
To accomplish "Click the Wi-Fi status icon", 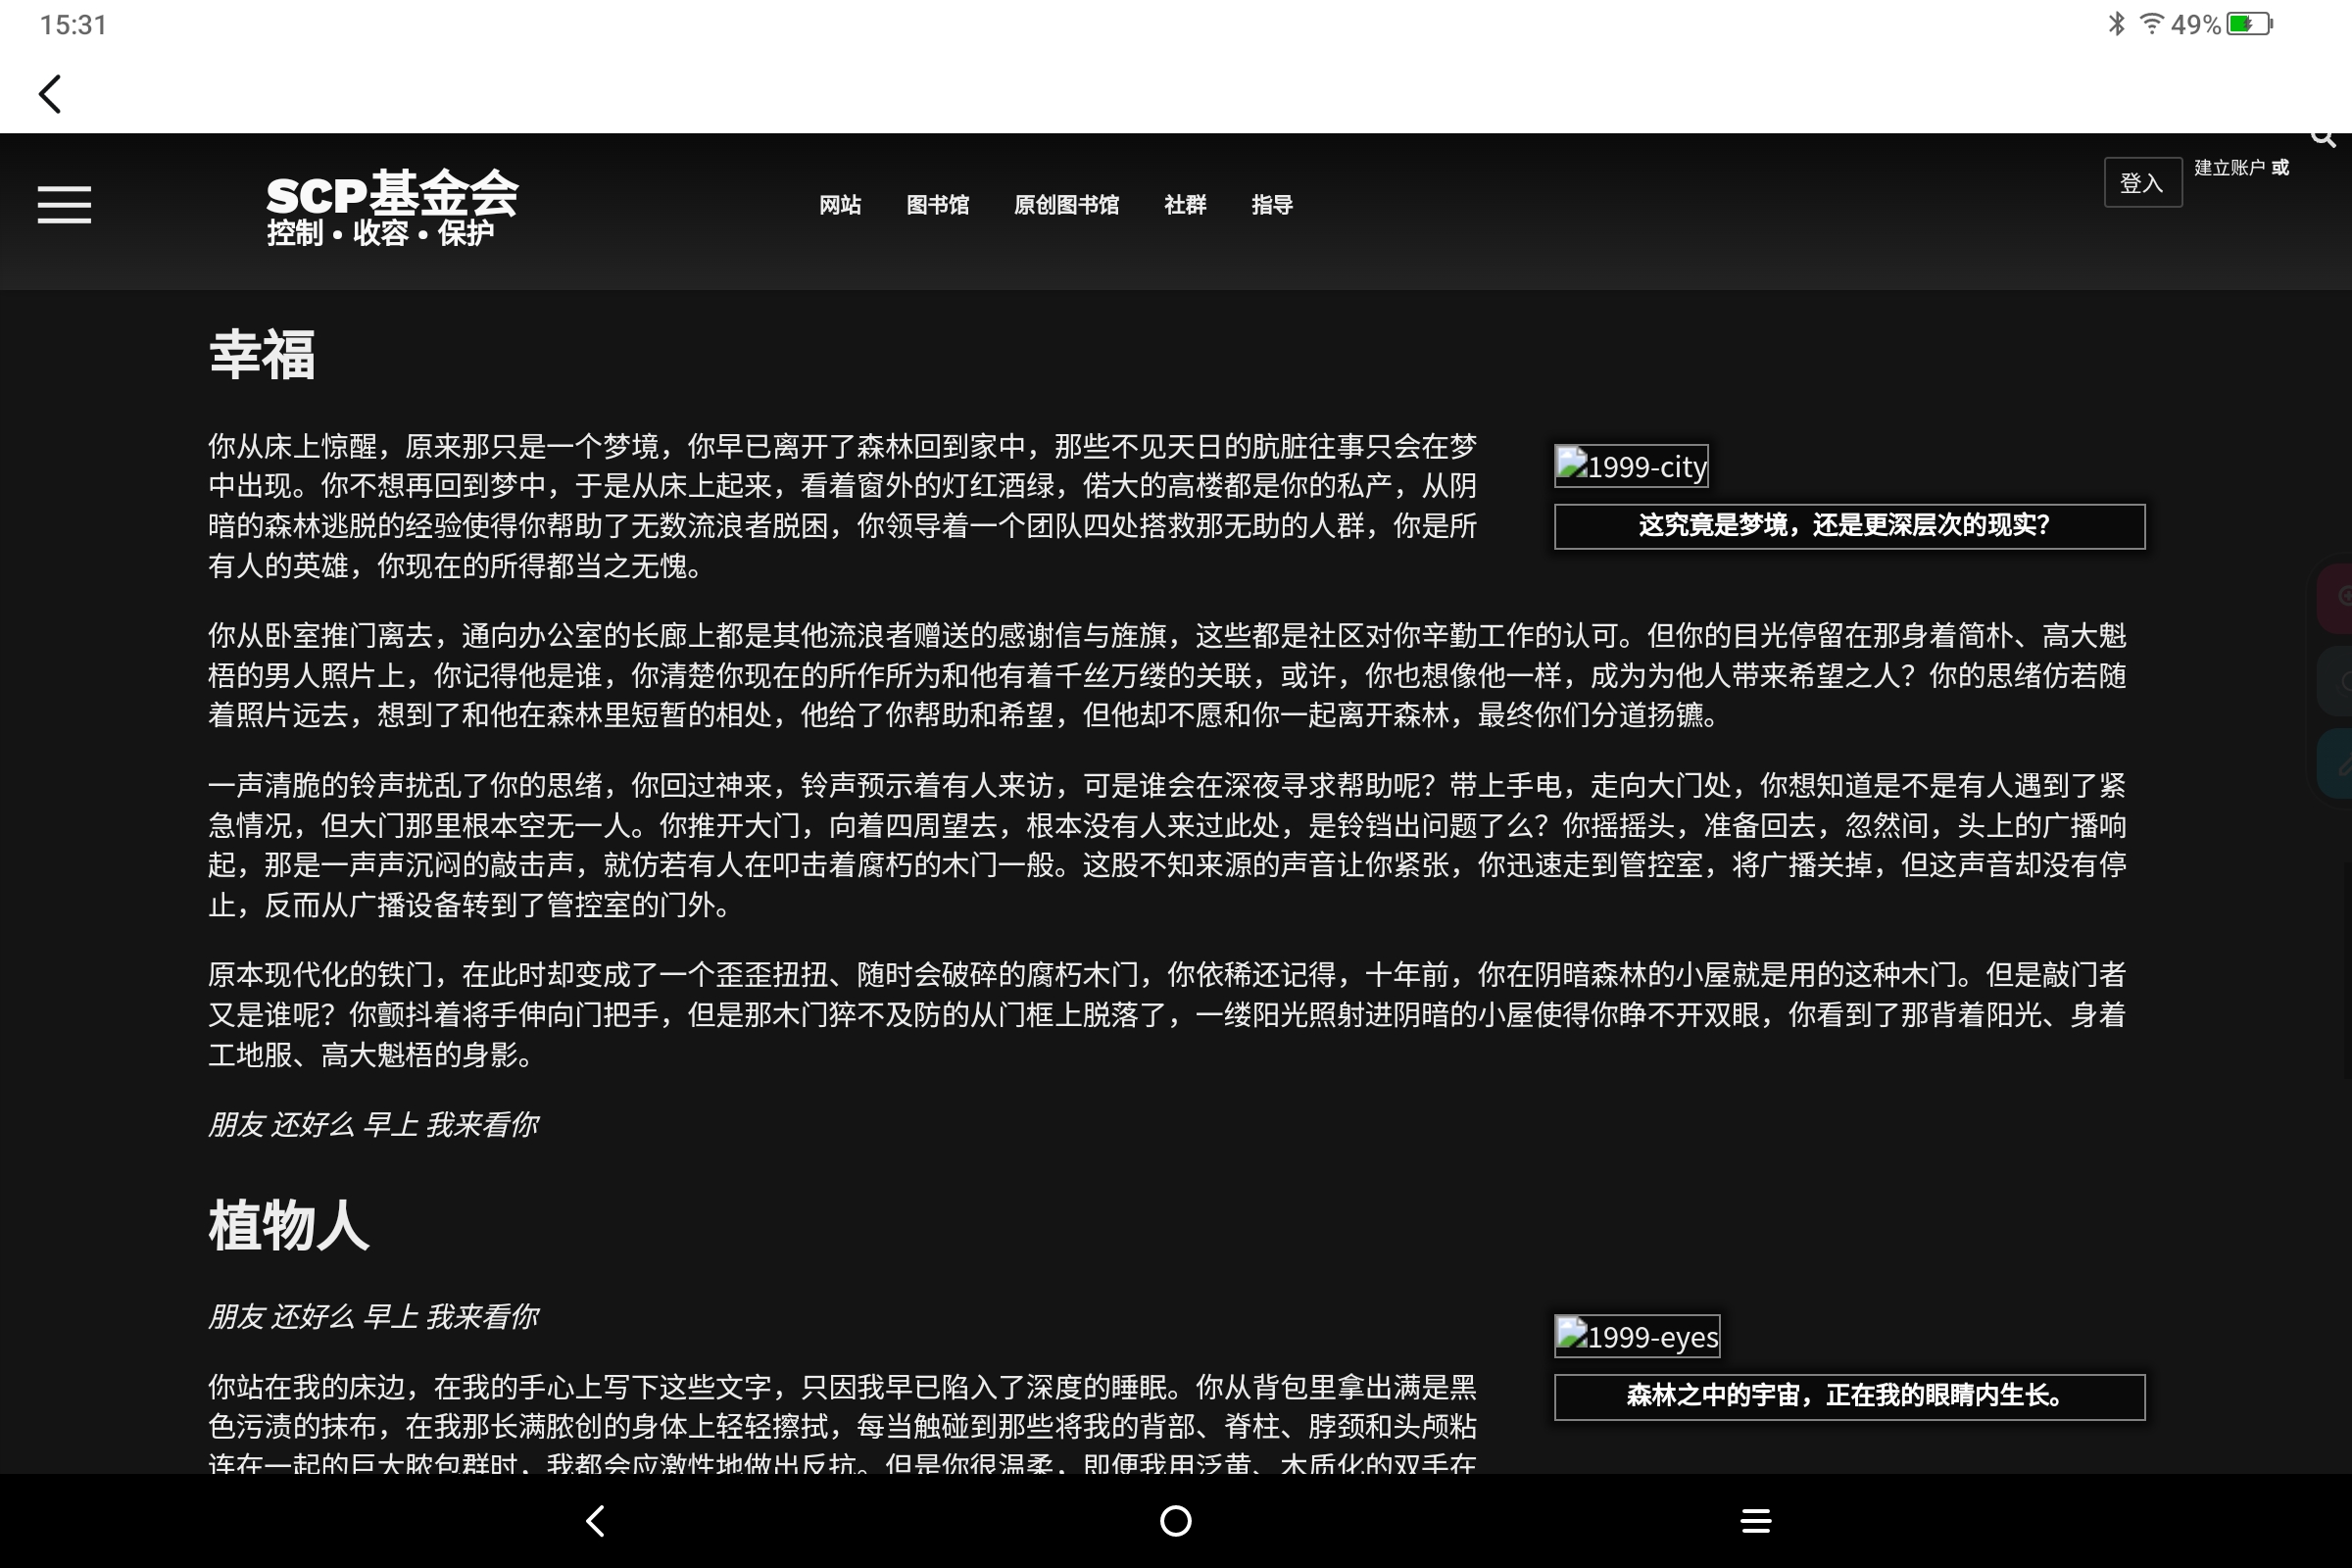I will point(2151,23).
